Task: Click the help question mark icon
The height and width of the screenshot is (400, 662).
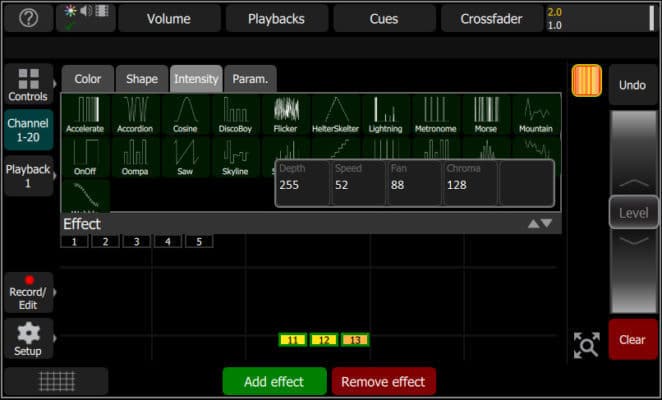Action: point(29,19)
